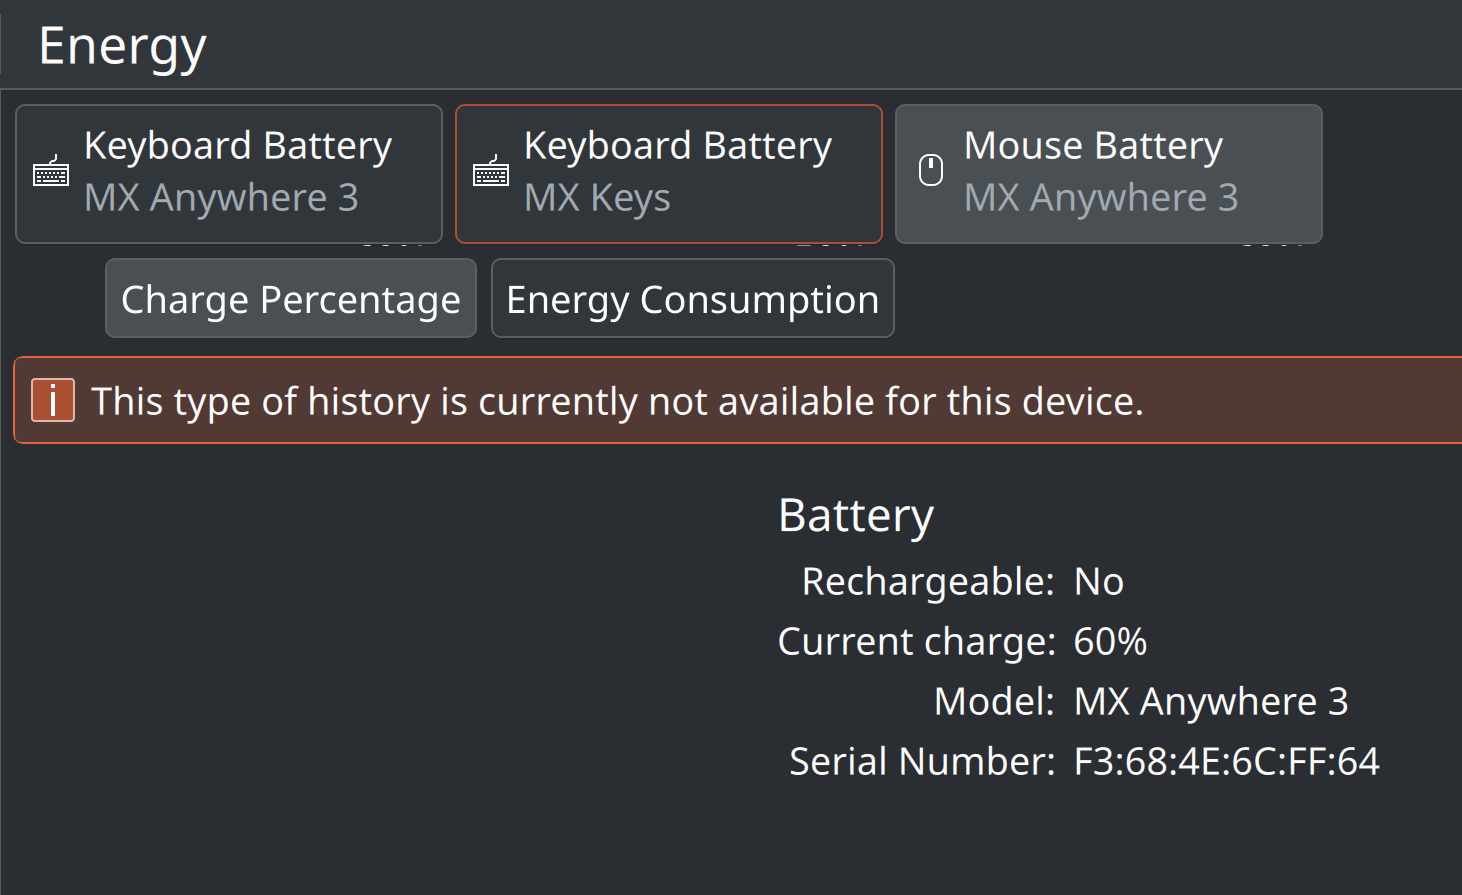Click the mouse icon on the Mouse Battery card
The height and width of the screenshot is (895, 1462).
click(931, 170)
